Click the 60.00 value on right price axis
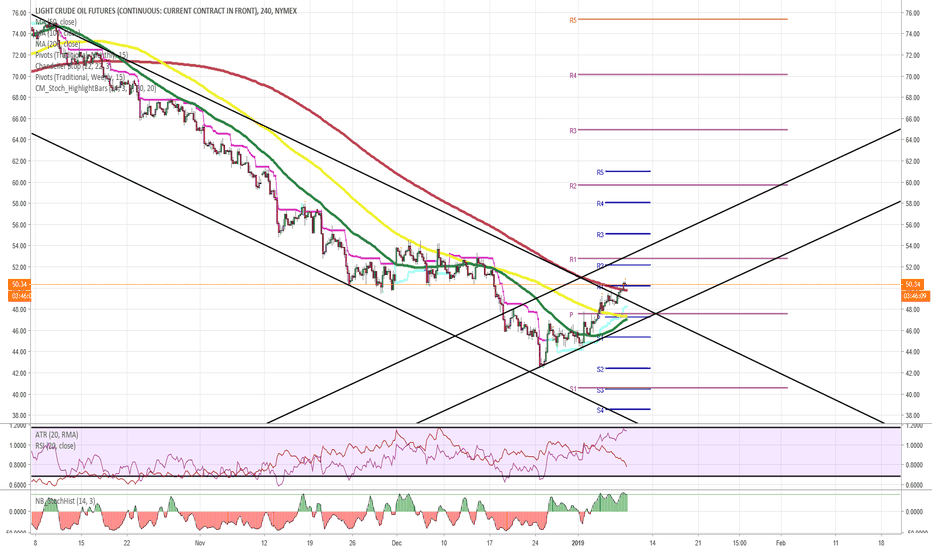932x550 pixels. point(912,183)
